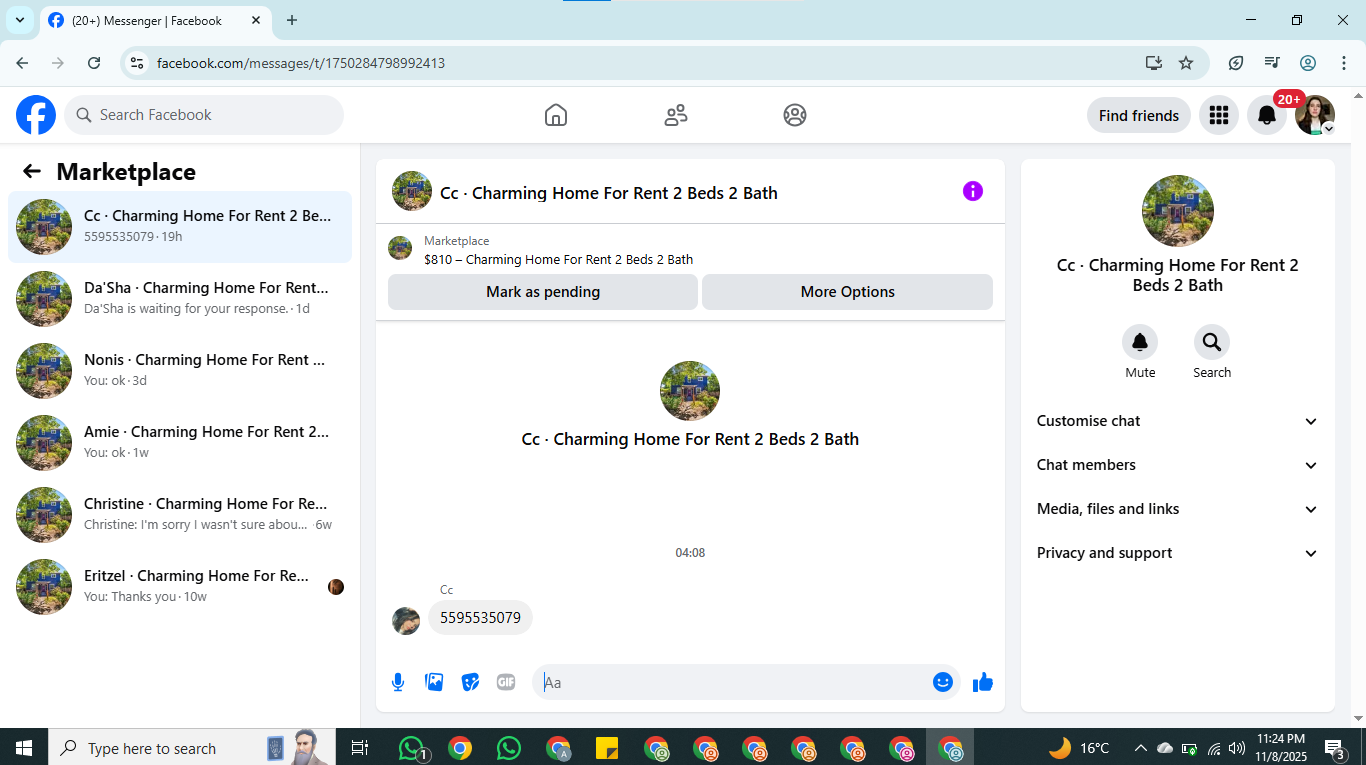Open Task View on taskbar

pos(360,748)
